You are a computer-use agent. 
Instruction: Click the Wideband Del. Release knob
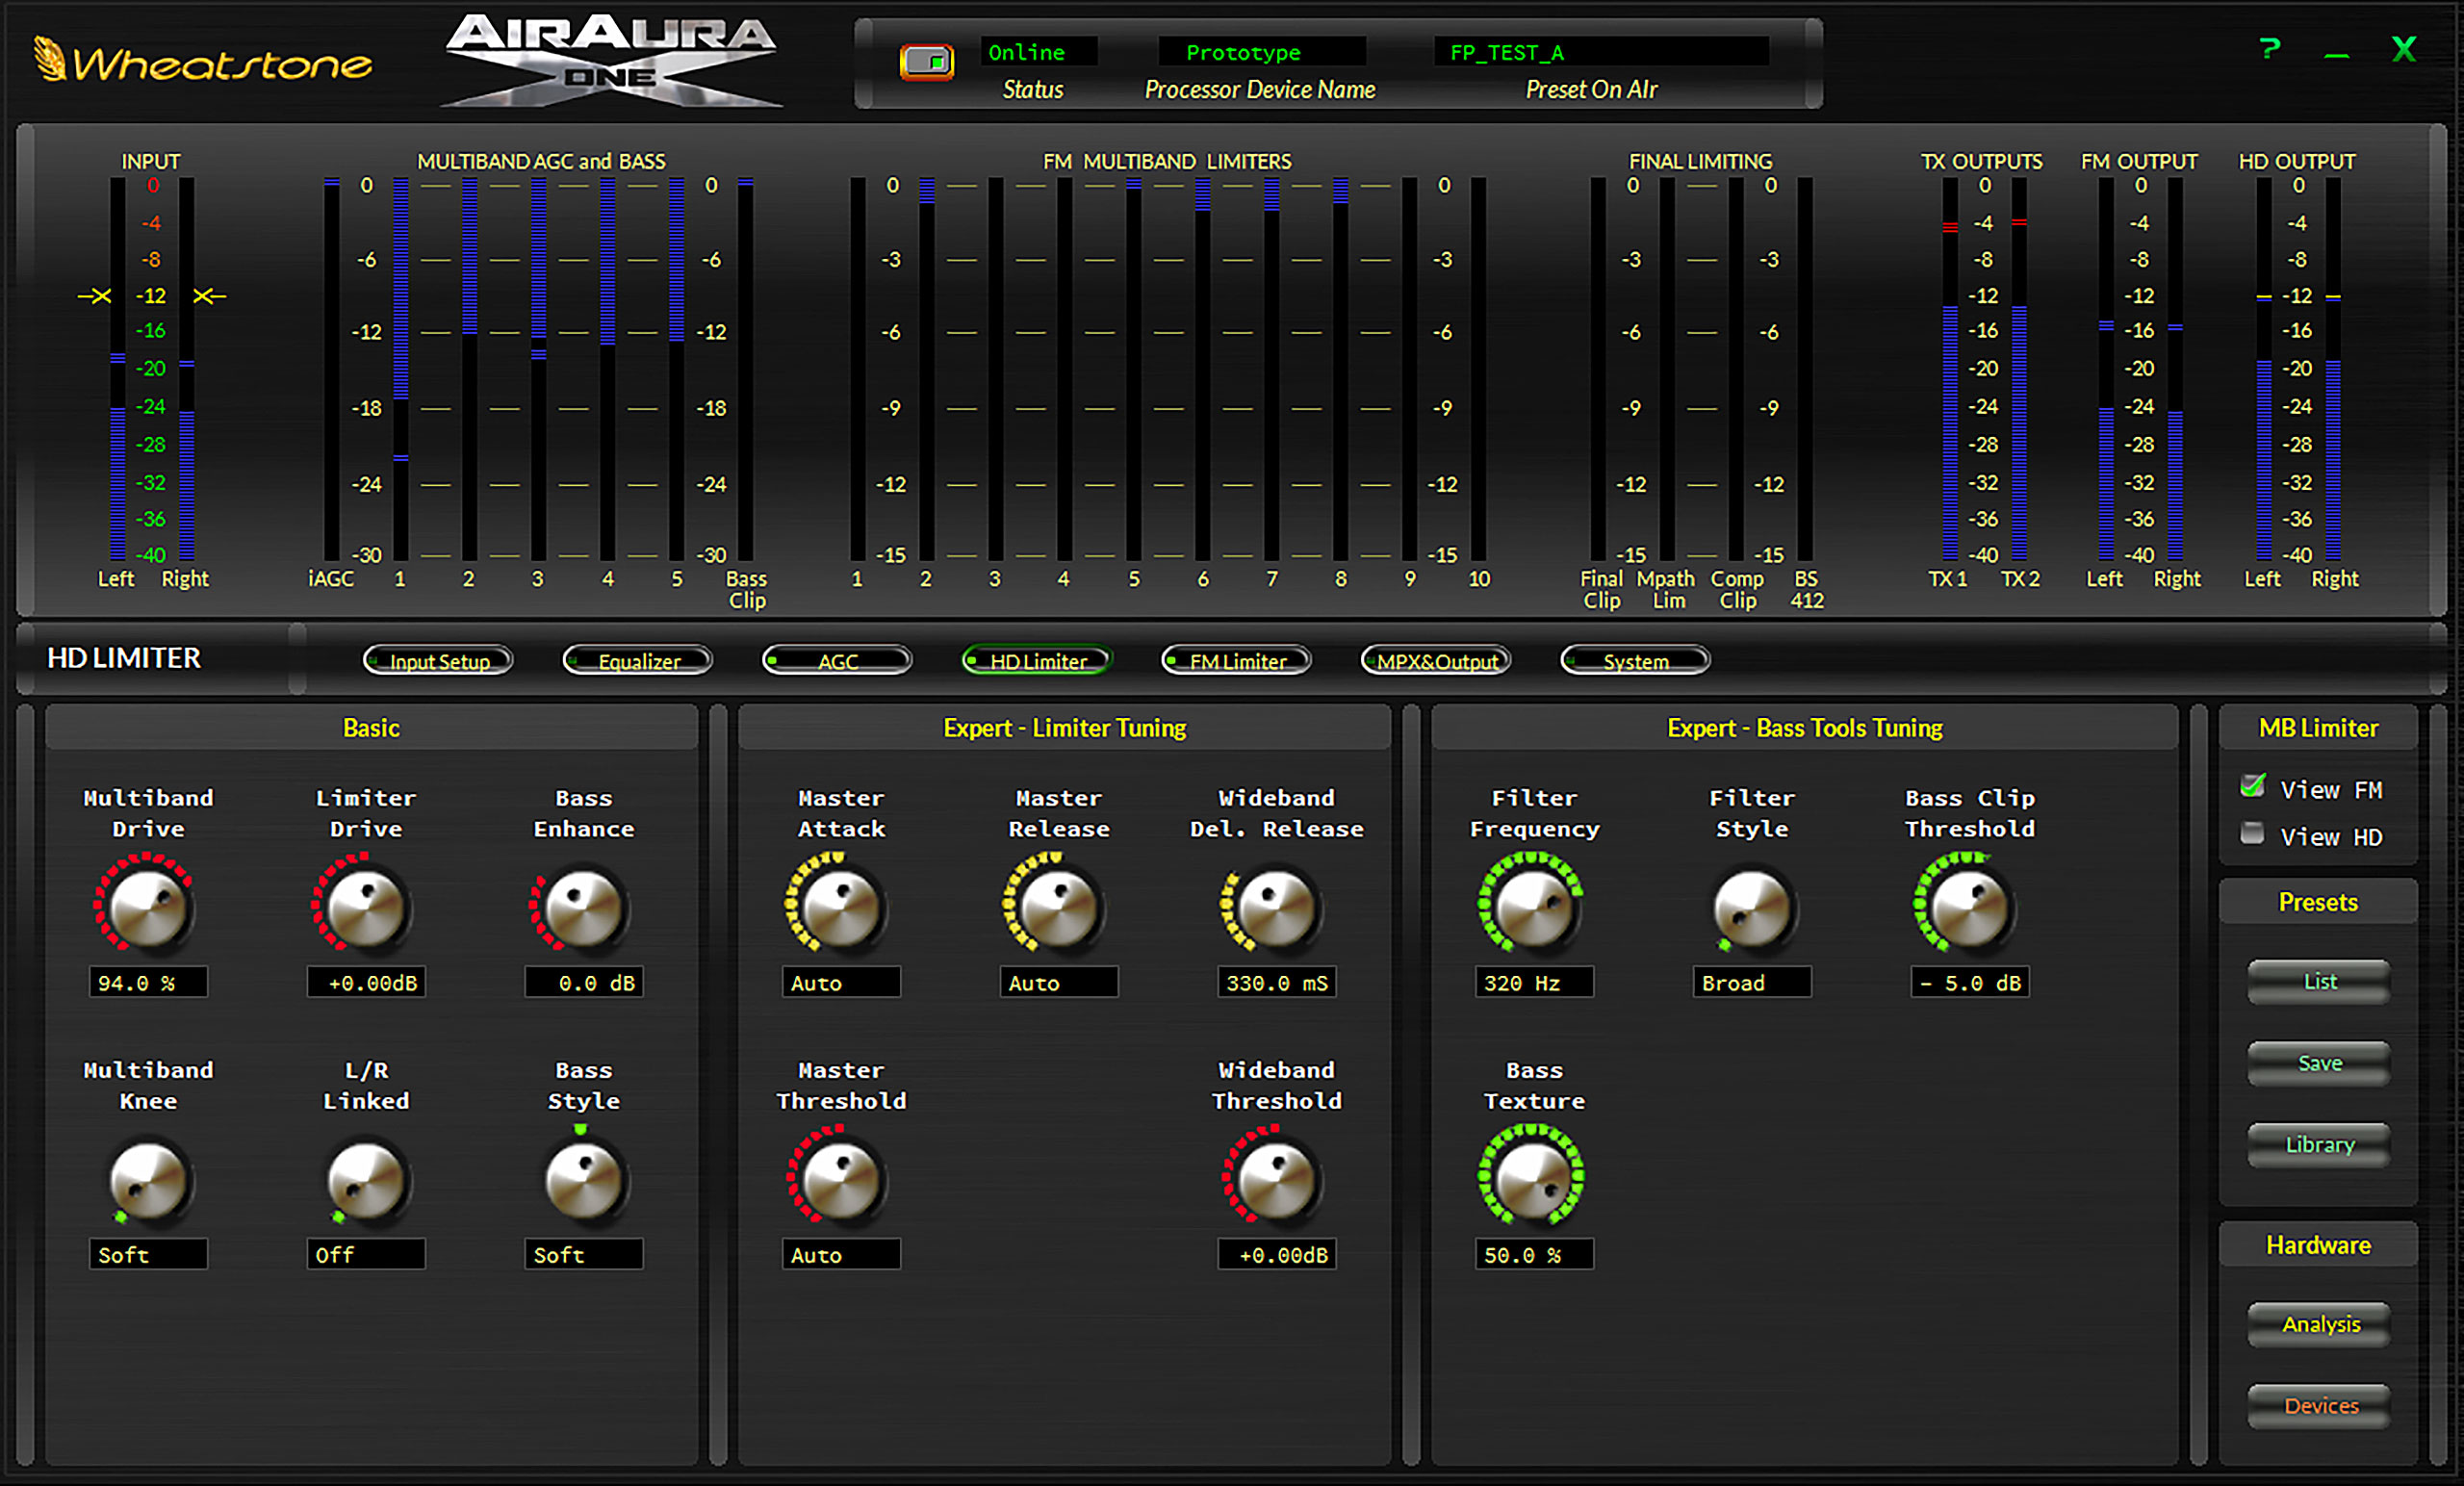tap(1277, 906)
